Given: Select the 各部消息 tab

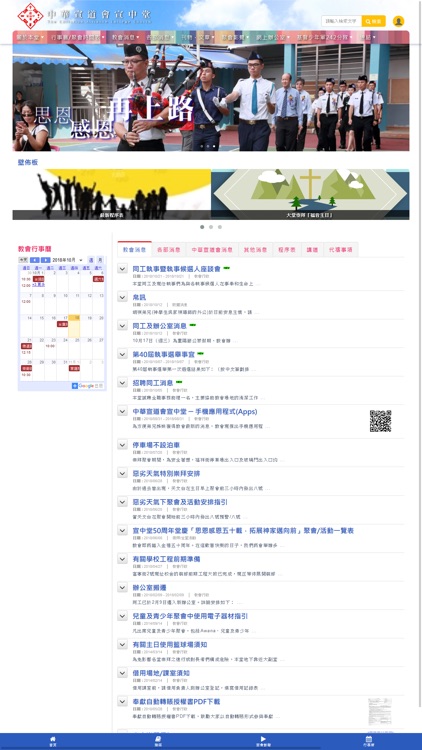Looking at the screenshot, I should pyautogui.click(x=168, y=250).
